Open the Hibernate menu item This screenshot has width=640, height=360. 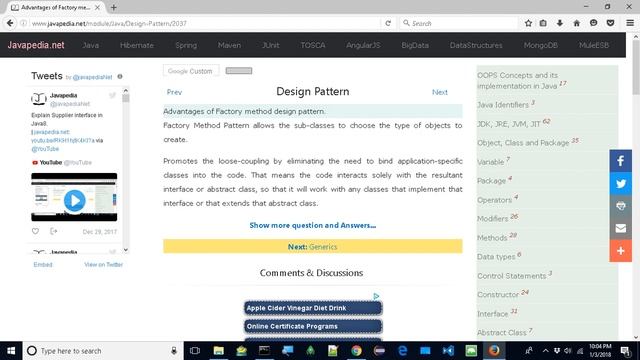click(137, 45)
